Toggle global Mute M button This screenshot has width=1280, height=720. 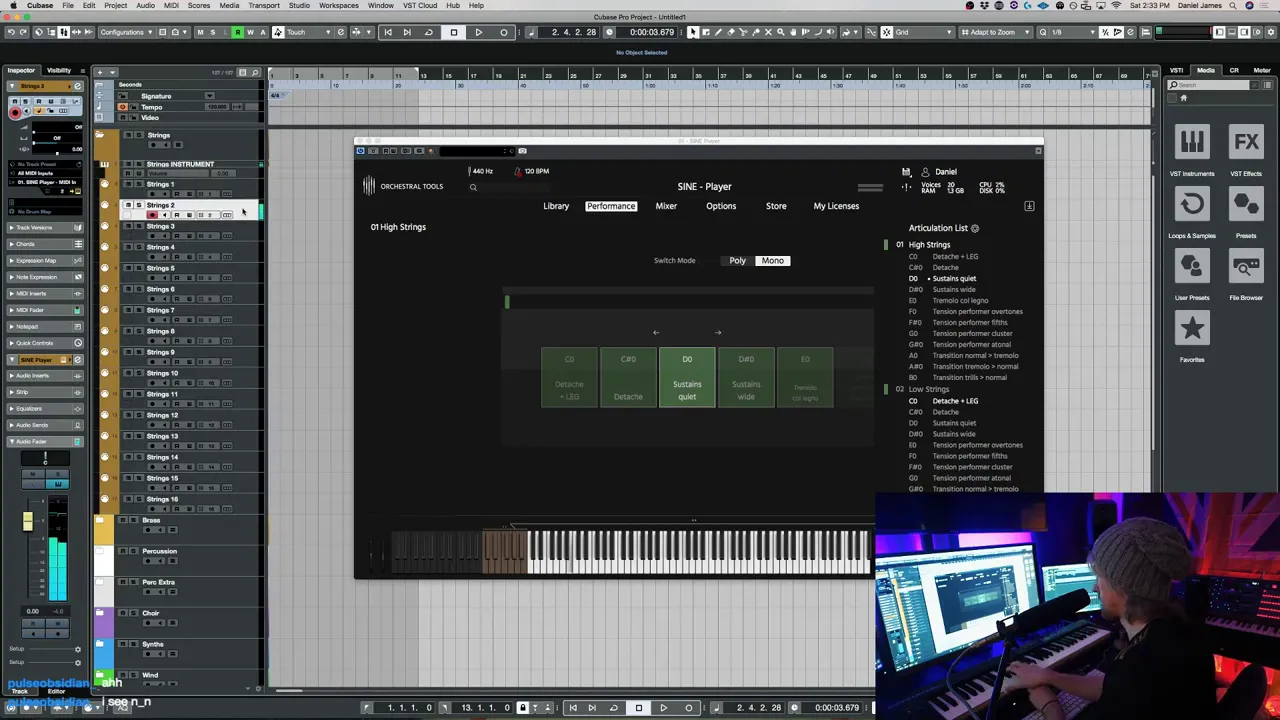tap(200, 32)
